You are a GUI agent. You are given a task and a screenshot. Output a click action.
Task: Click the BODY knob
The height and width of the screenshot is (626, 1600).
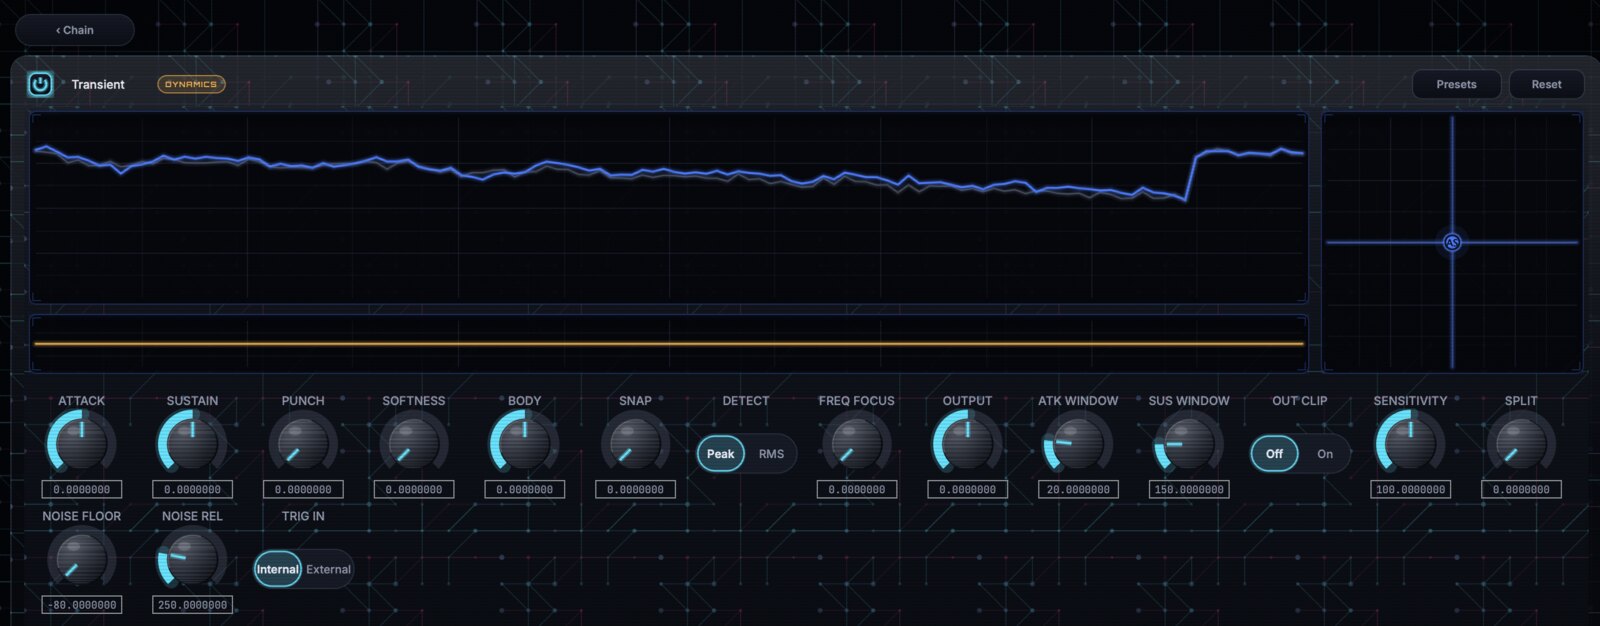click(x=524, y=443)
